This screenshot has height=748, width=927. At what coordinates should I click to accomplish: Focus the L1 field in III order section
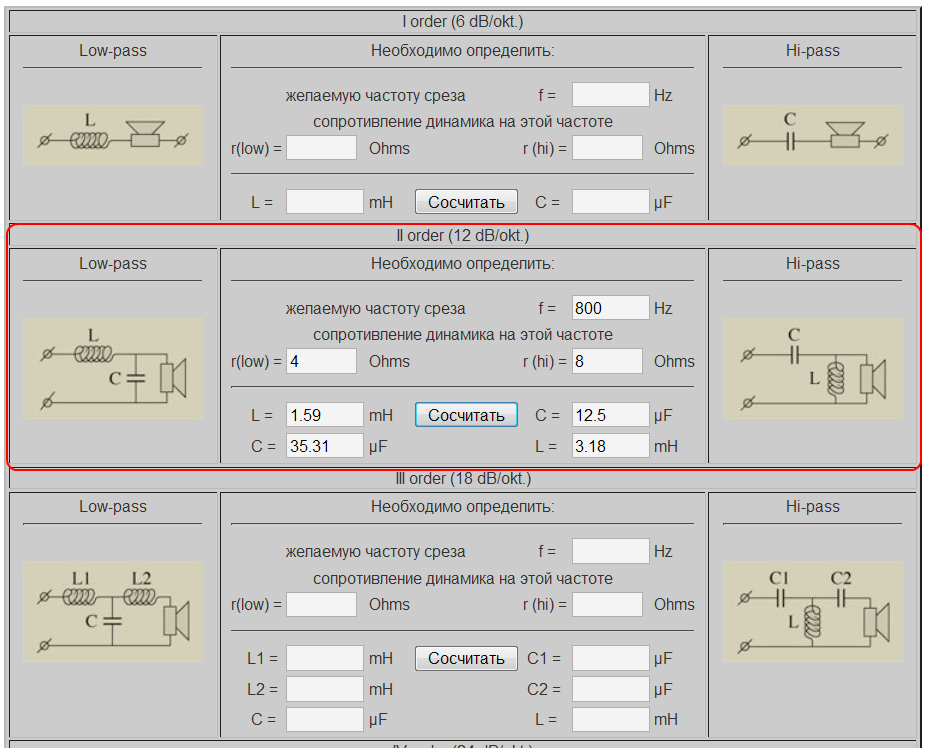point(324,658)
